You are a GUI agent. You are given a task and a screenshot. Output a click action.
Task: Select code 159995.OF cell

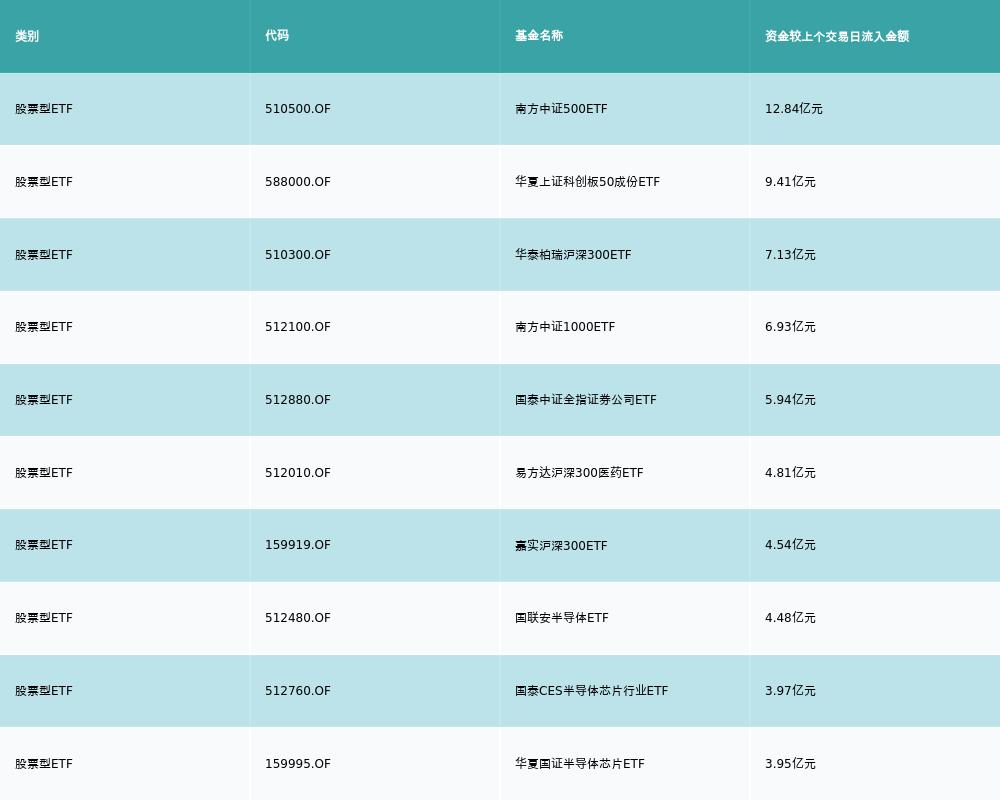tap(298, 764)
